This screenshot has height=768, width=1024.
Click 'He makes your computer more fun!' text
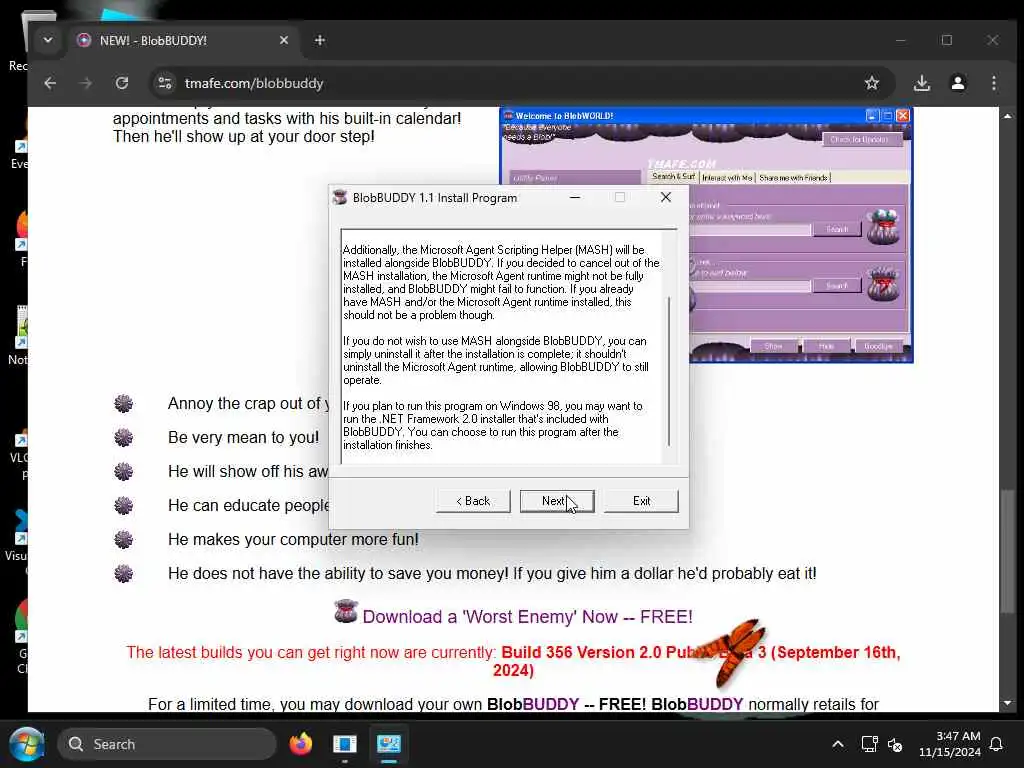[x=293, y=539]
